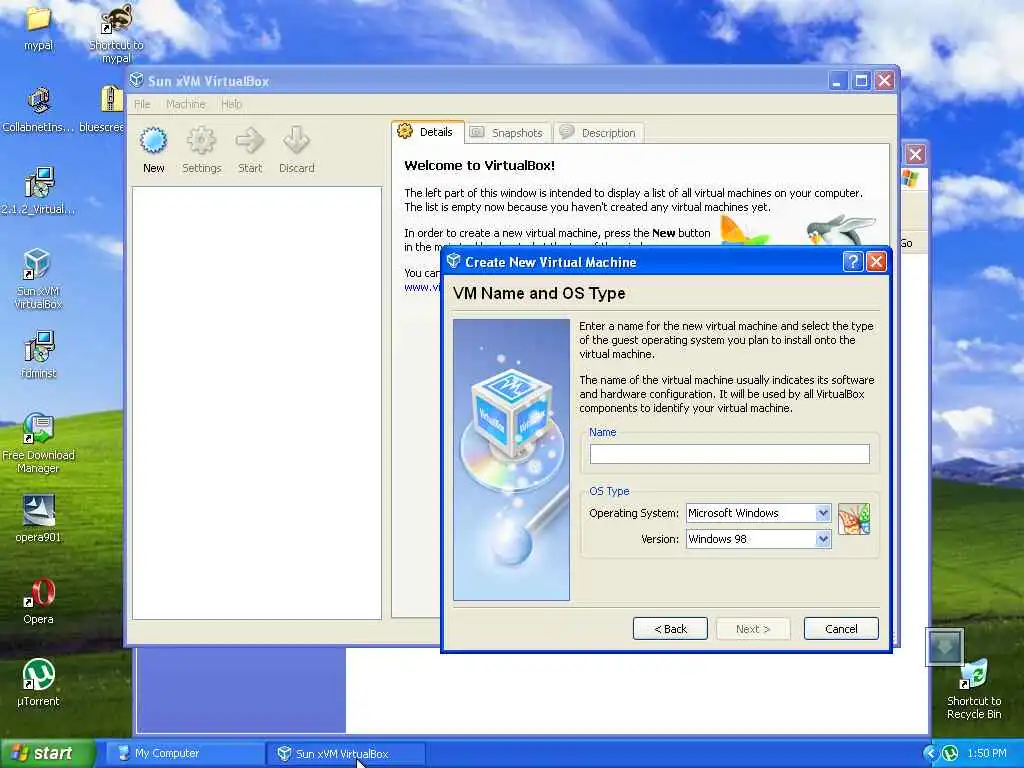The height and width of the screenshot is (768, 1024).
Task: Click the Next > button
Action: point(753,629)
